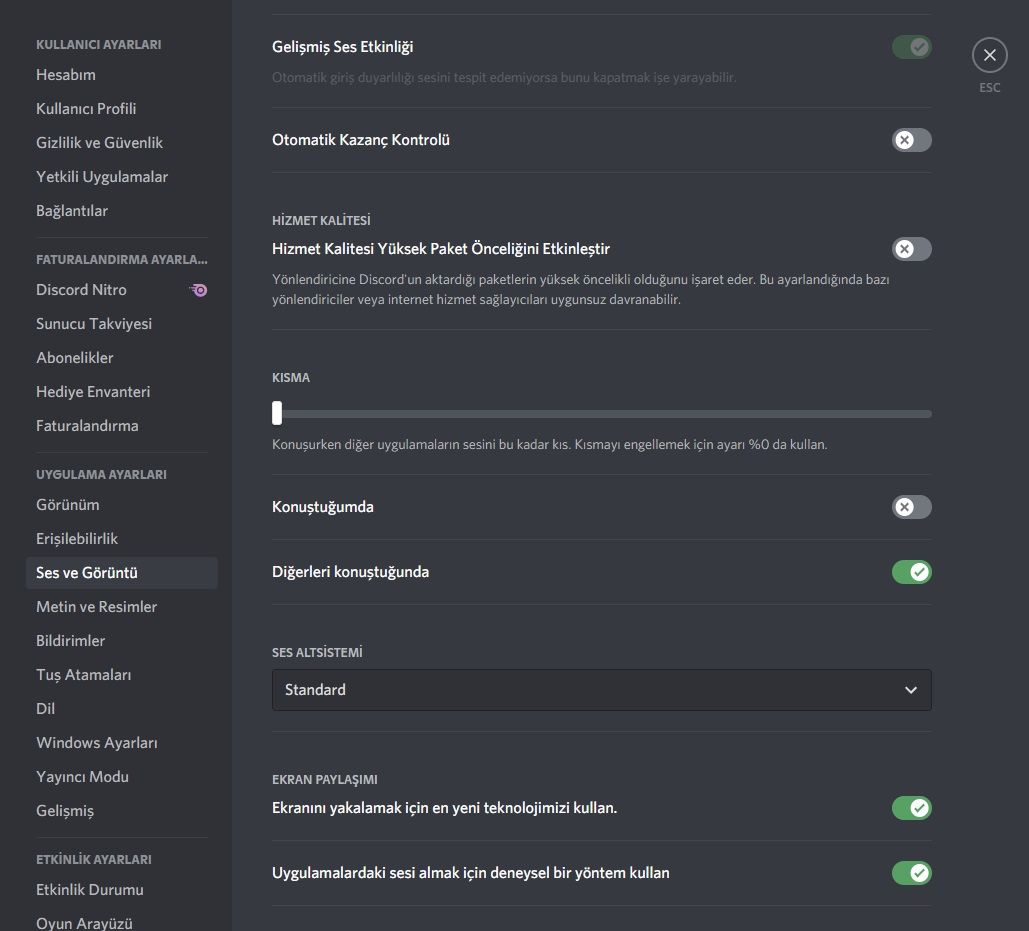Select Görünüm in the sidebar
The image size is (1029, 931).
(68, 505)
